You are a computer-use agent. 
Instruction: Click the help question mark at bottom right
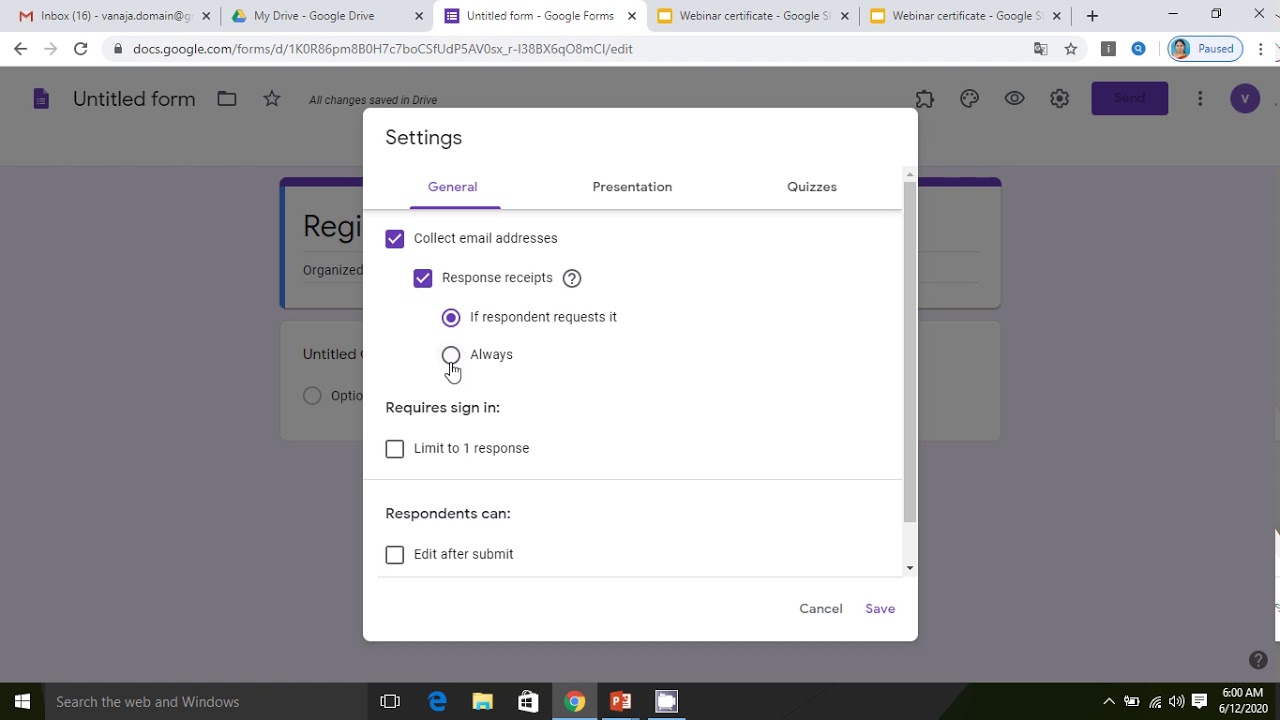click(x=1258, y=660)
